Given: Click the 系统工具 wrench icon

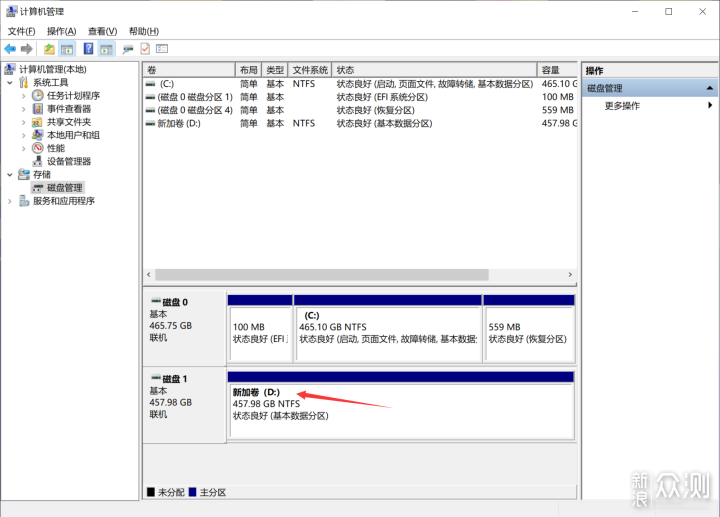Looking at the screenshot, I should 23,83.
